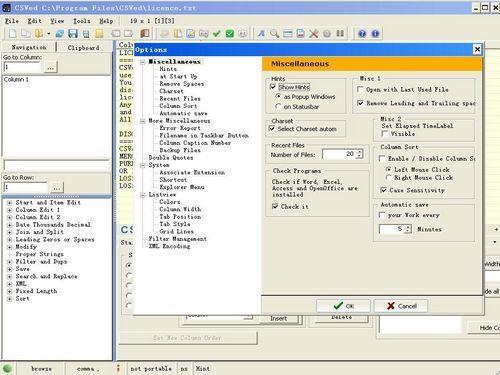Toggle the Case Sensitivity checkbox
The height and width of the screenshot is (375, 500).
pyautogui.click(x=384, y=190)
